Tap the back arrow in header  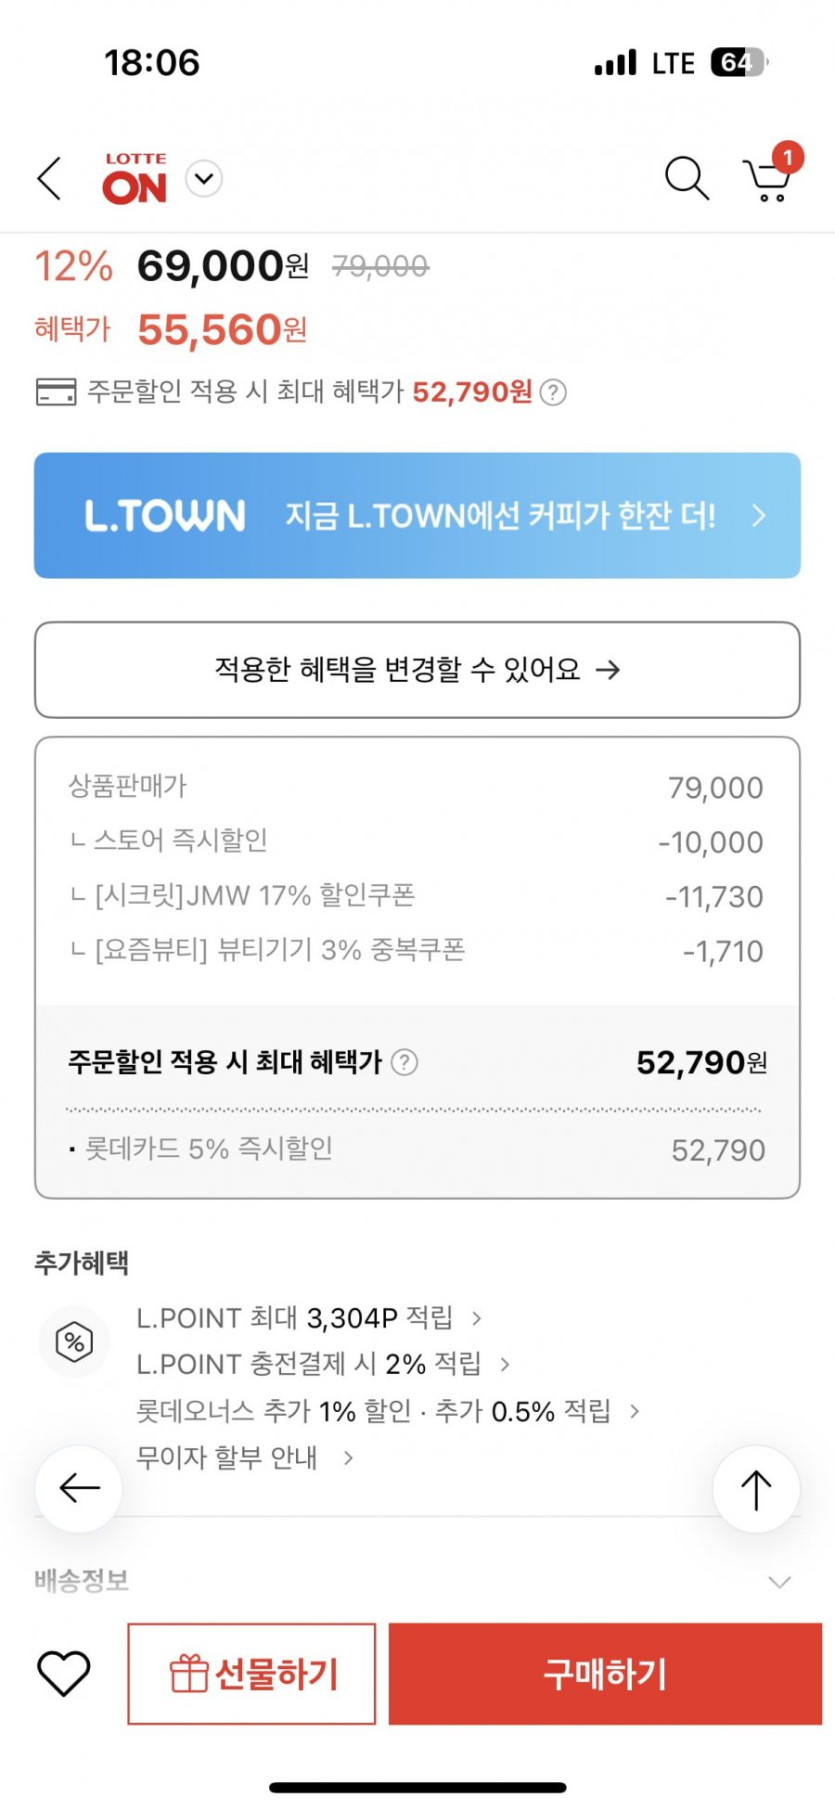pos(50,179)
